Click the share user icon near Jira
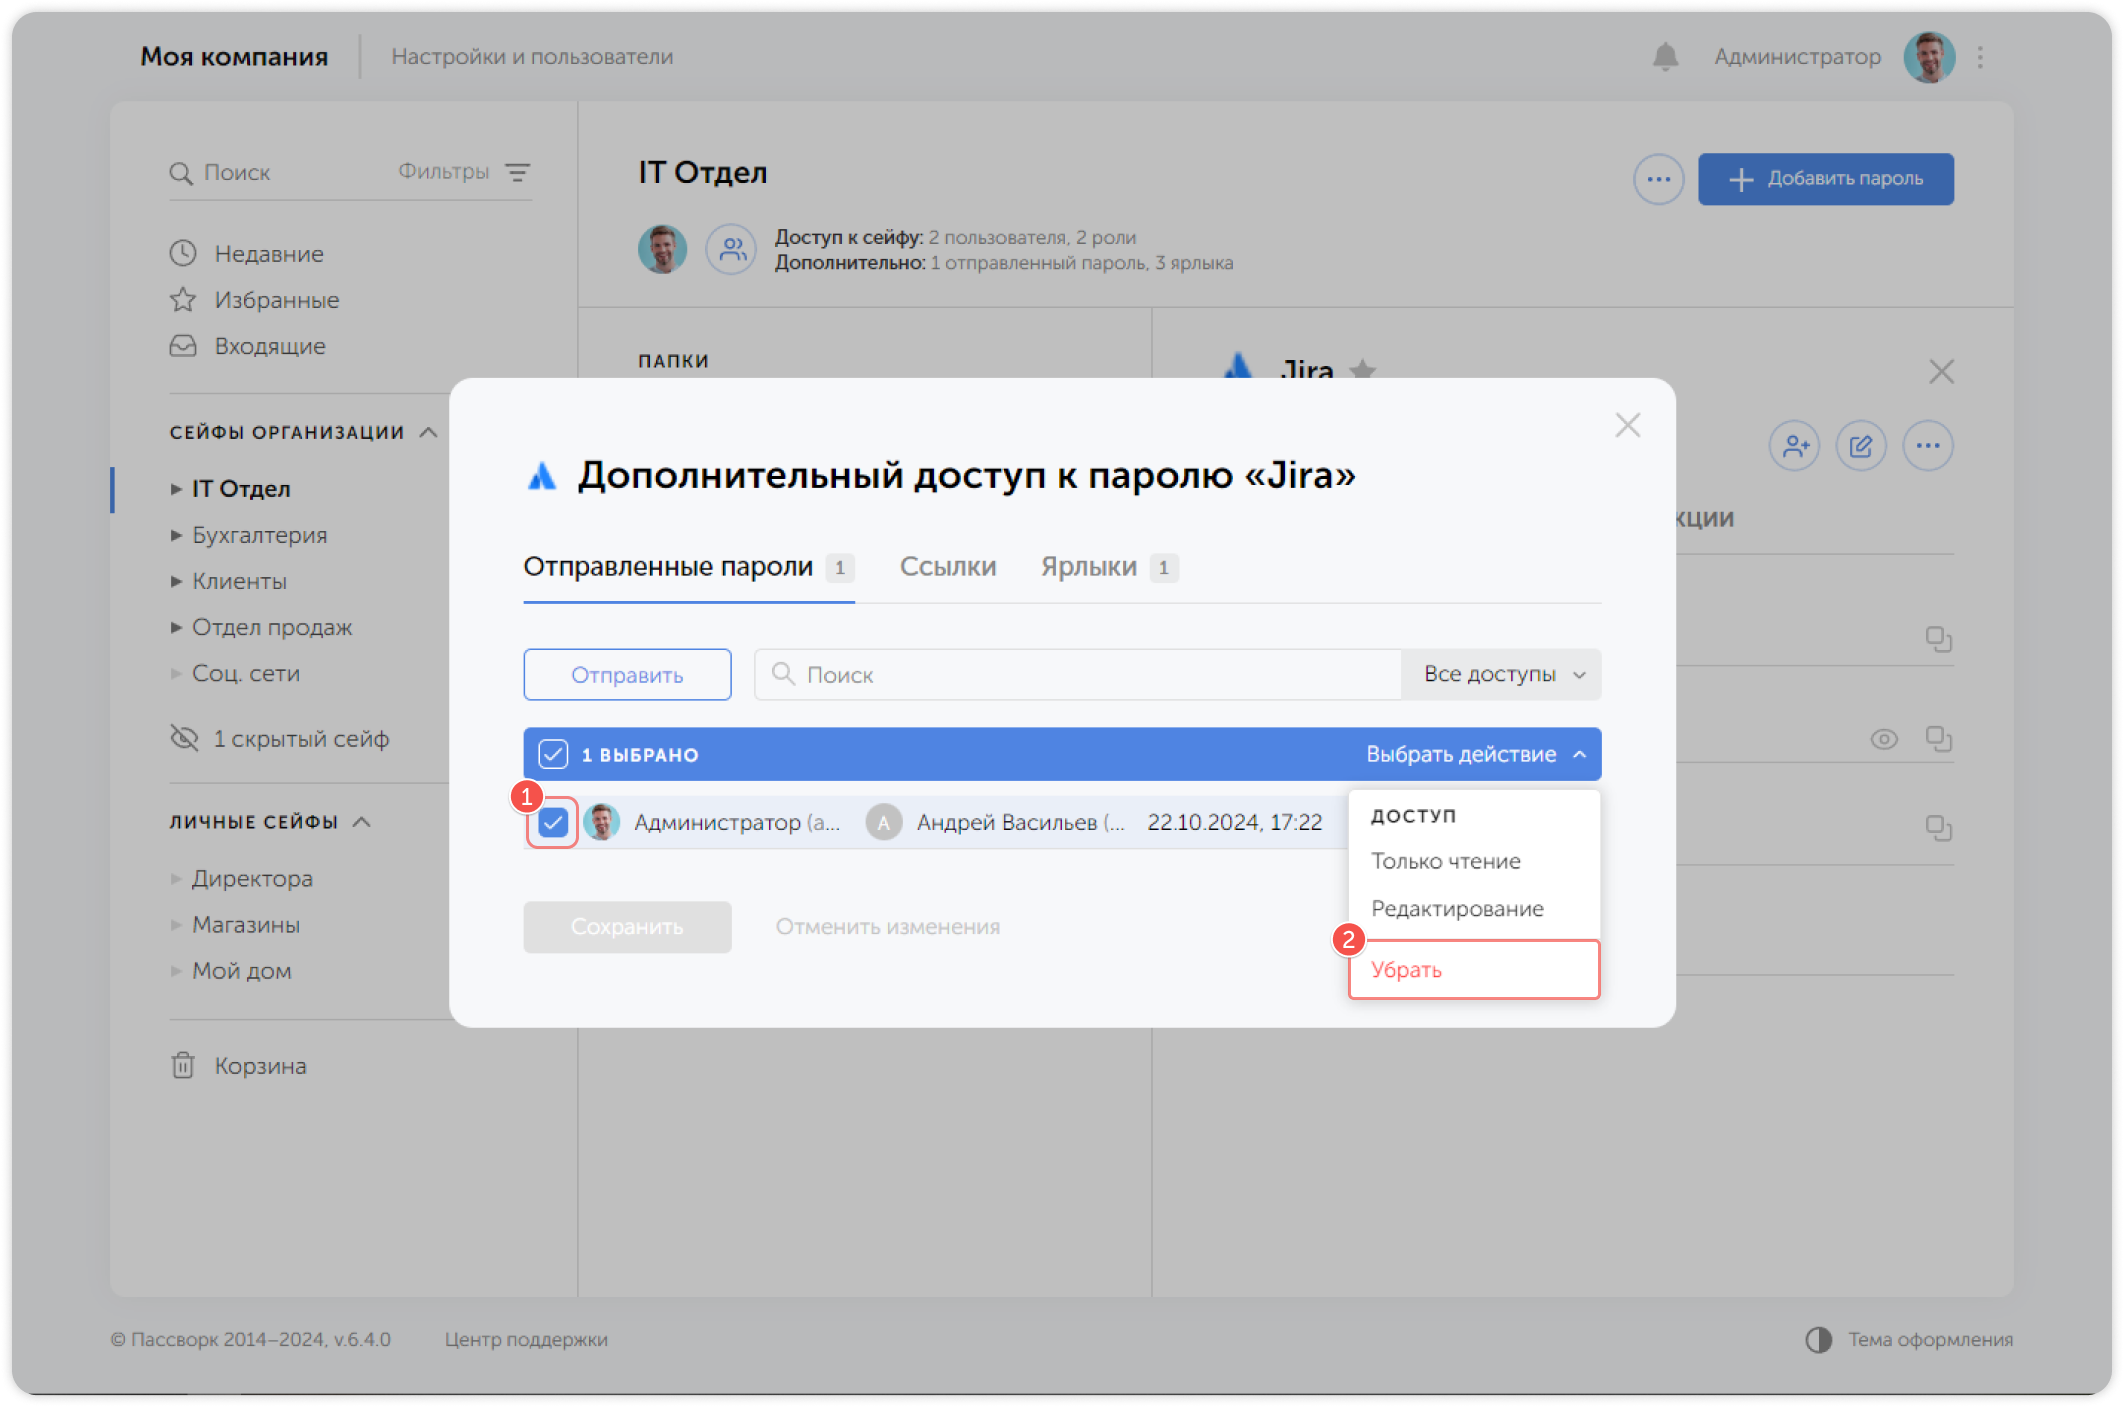Screen dimensions: 2124x1408 (1795, 446)
